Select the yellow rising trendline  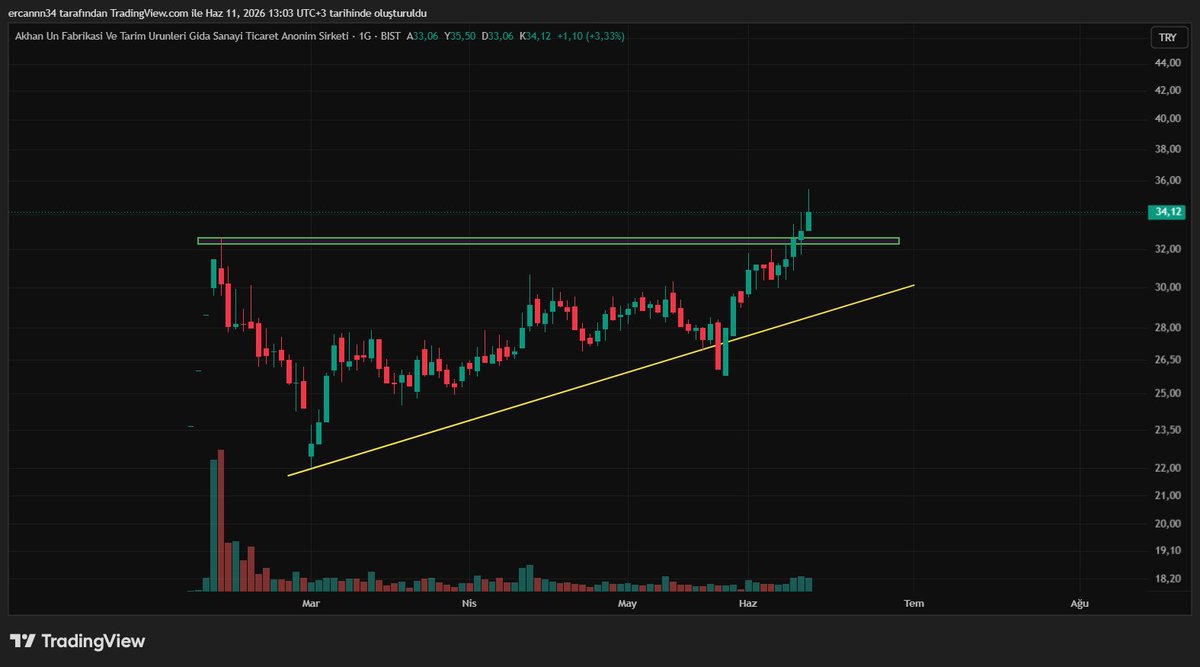pyautogui.click(x=600, y=380)
